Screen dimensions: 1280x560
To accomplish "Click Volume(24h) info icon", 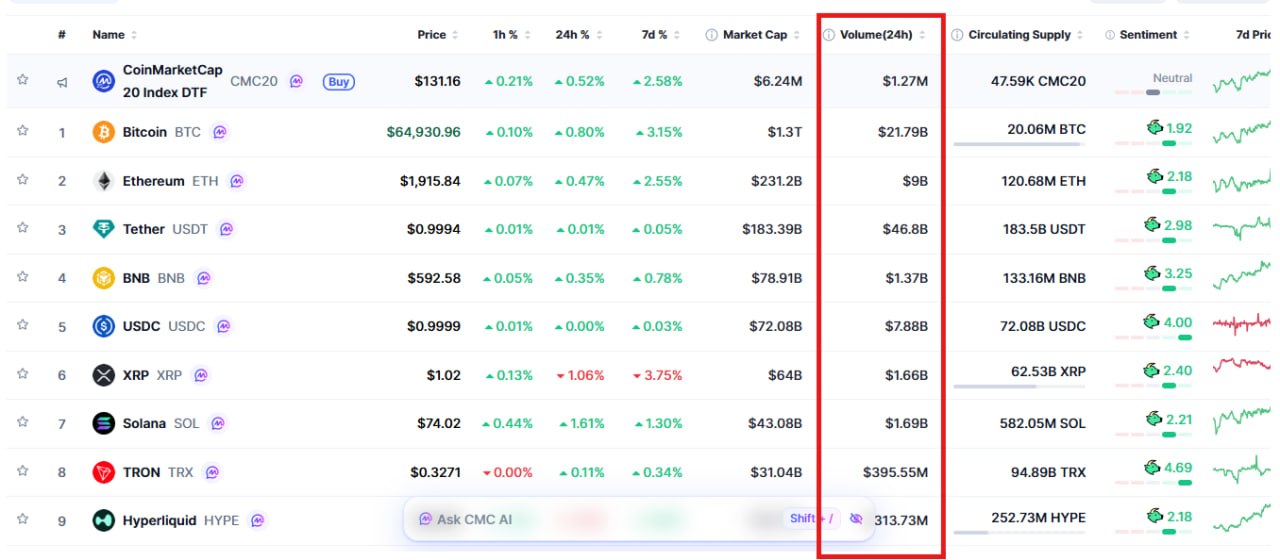I will [x=829, y=35].
